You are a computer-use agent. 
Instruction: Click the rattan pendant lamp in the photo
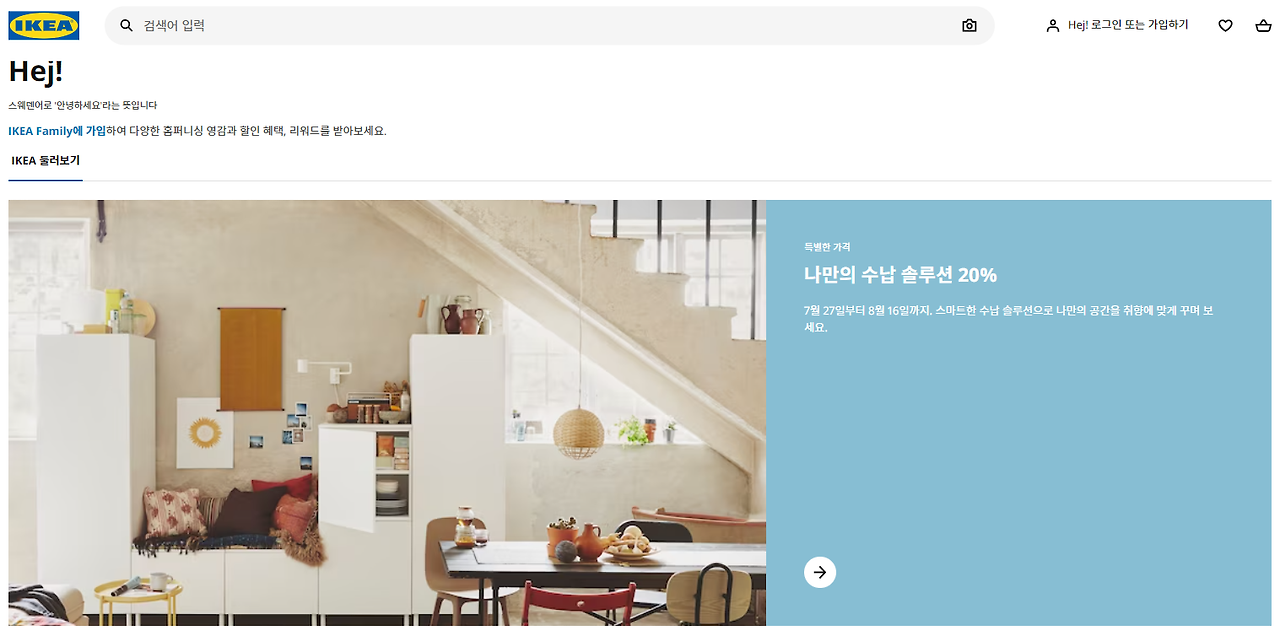click(579, 433)
